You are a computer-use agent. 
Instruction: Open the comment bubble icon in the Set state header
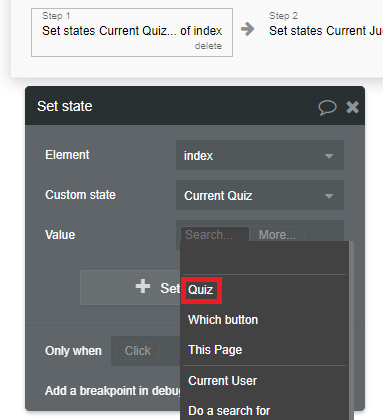pos(327,108)
